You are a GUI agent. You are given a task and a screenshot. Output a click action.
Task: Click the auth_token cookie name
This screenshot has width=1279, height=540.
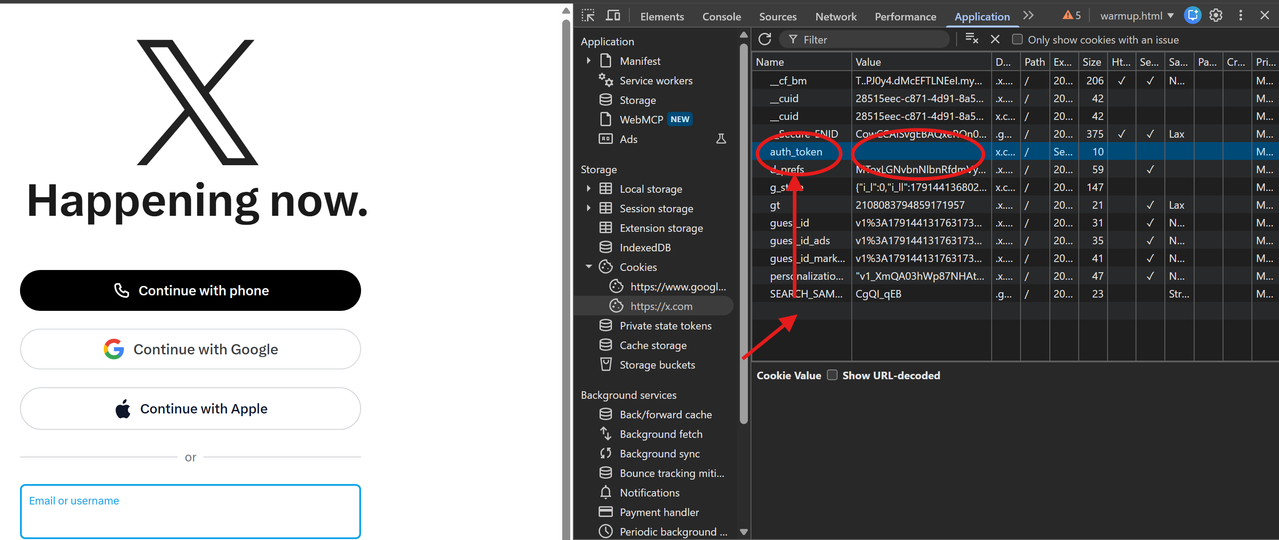tap(796, 152)
